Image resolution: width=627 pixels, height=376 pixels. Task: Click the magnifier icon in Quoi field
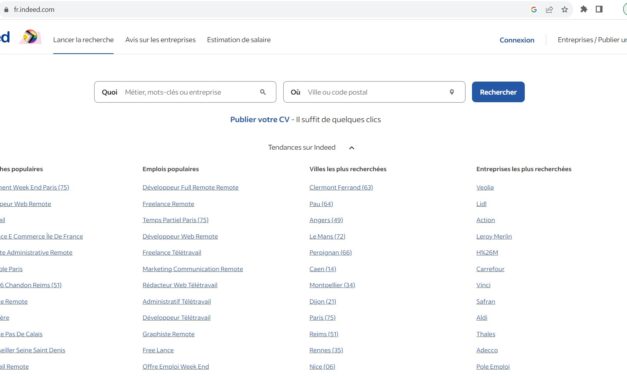[263, 92]
